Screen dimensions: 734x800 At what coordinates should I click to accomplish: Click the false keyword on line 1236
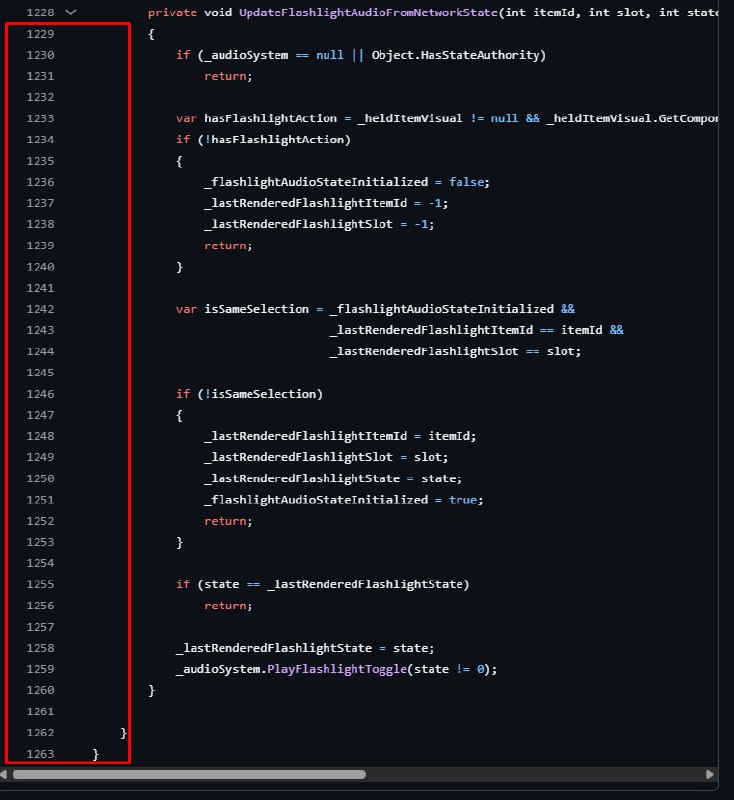tap(467, 182)
